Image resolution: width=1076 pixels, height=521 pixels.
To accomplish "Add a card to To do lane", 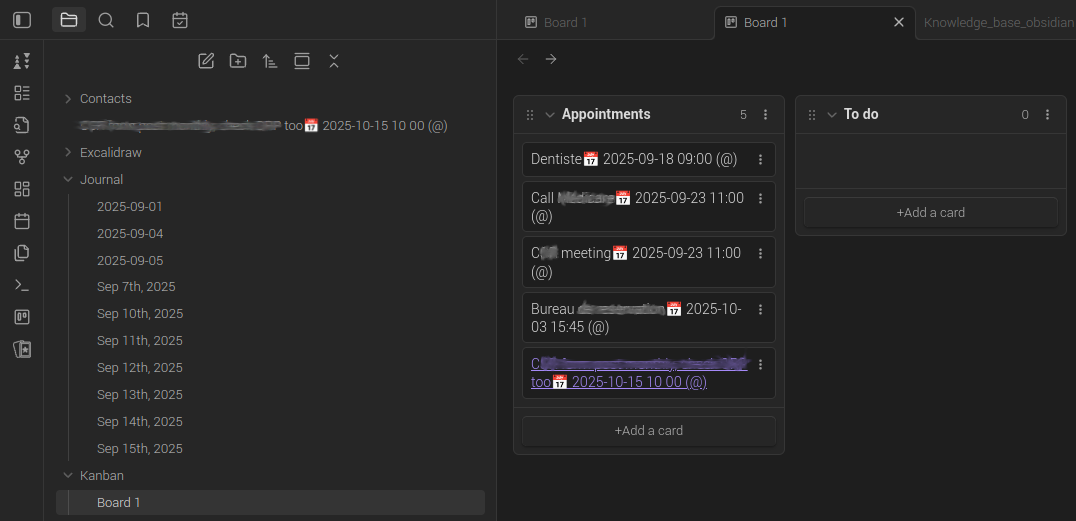I will [x=930, y=212].
